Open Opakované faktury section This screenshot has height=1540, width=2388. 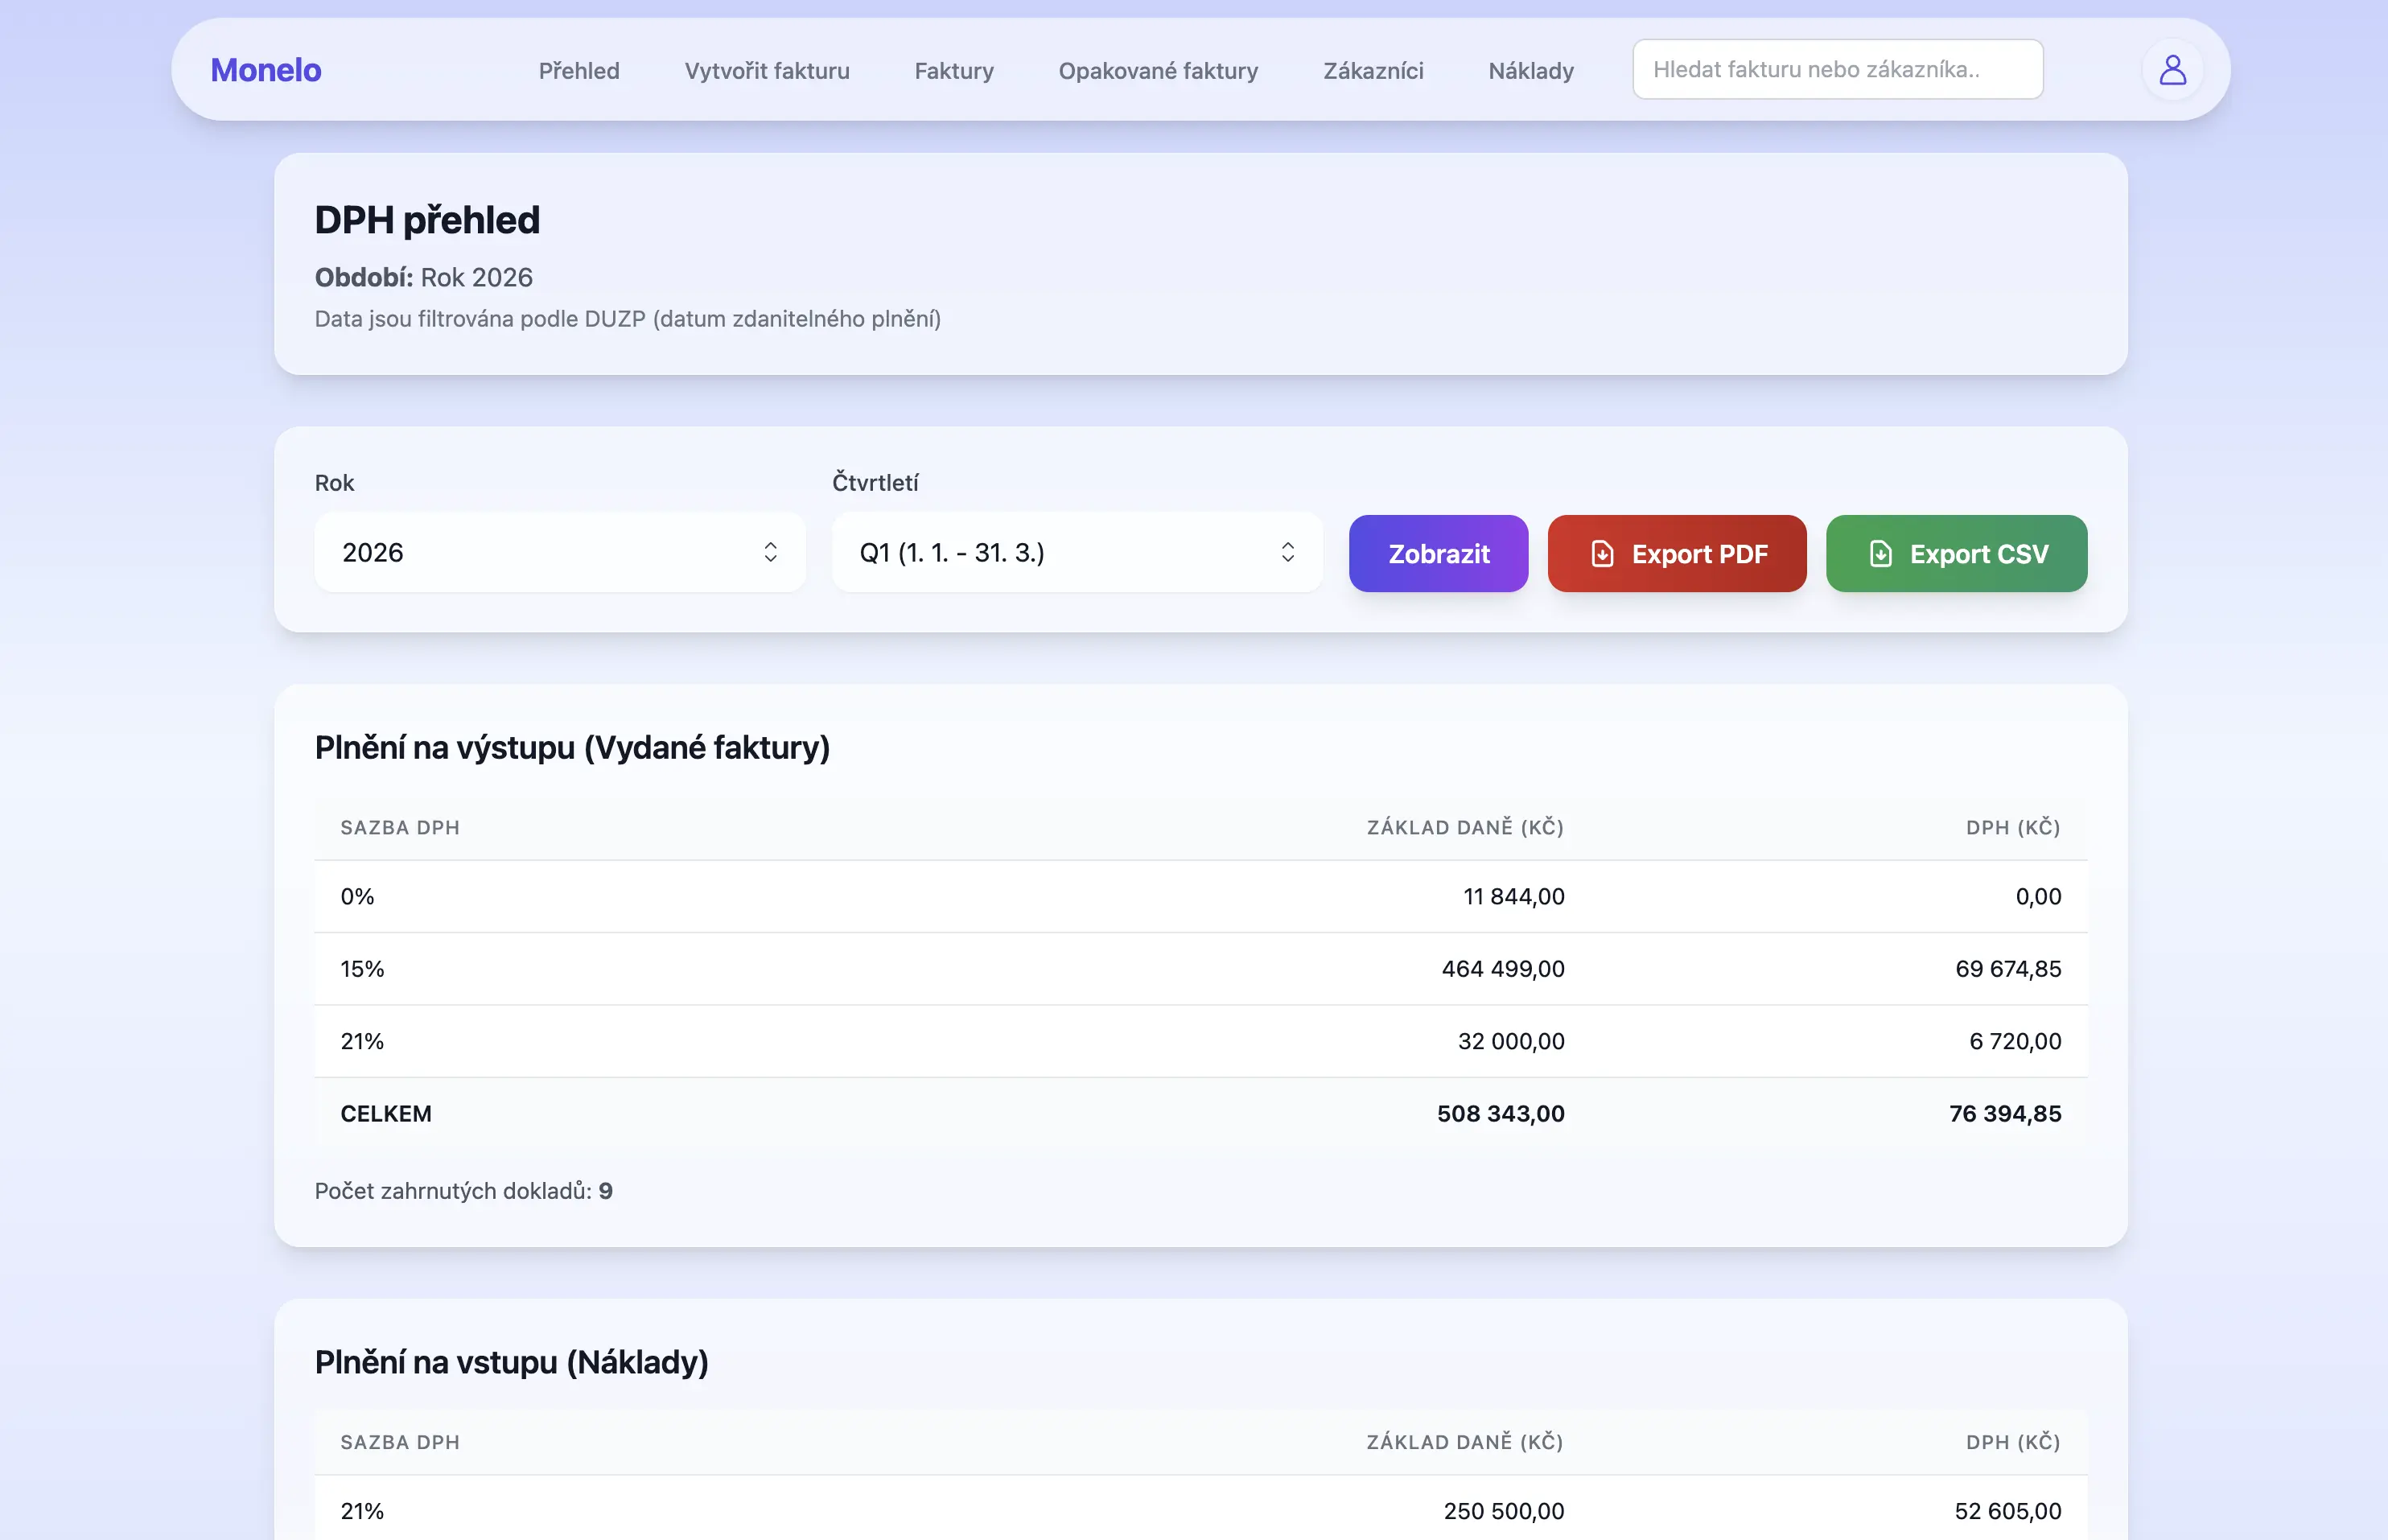tap(1158, 71)
